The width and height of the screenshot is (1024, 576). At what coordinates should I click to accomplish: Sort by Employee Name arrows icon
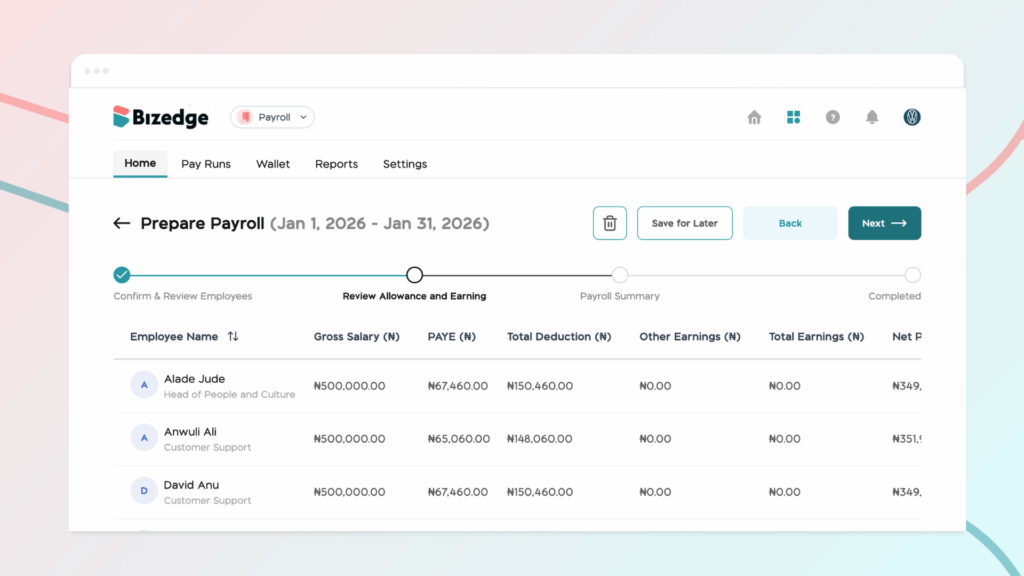[233, 337]
